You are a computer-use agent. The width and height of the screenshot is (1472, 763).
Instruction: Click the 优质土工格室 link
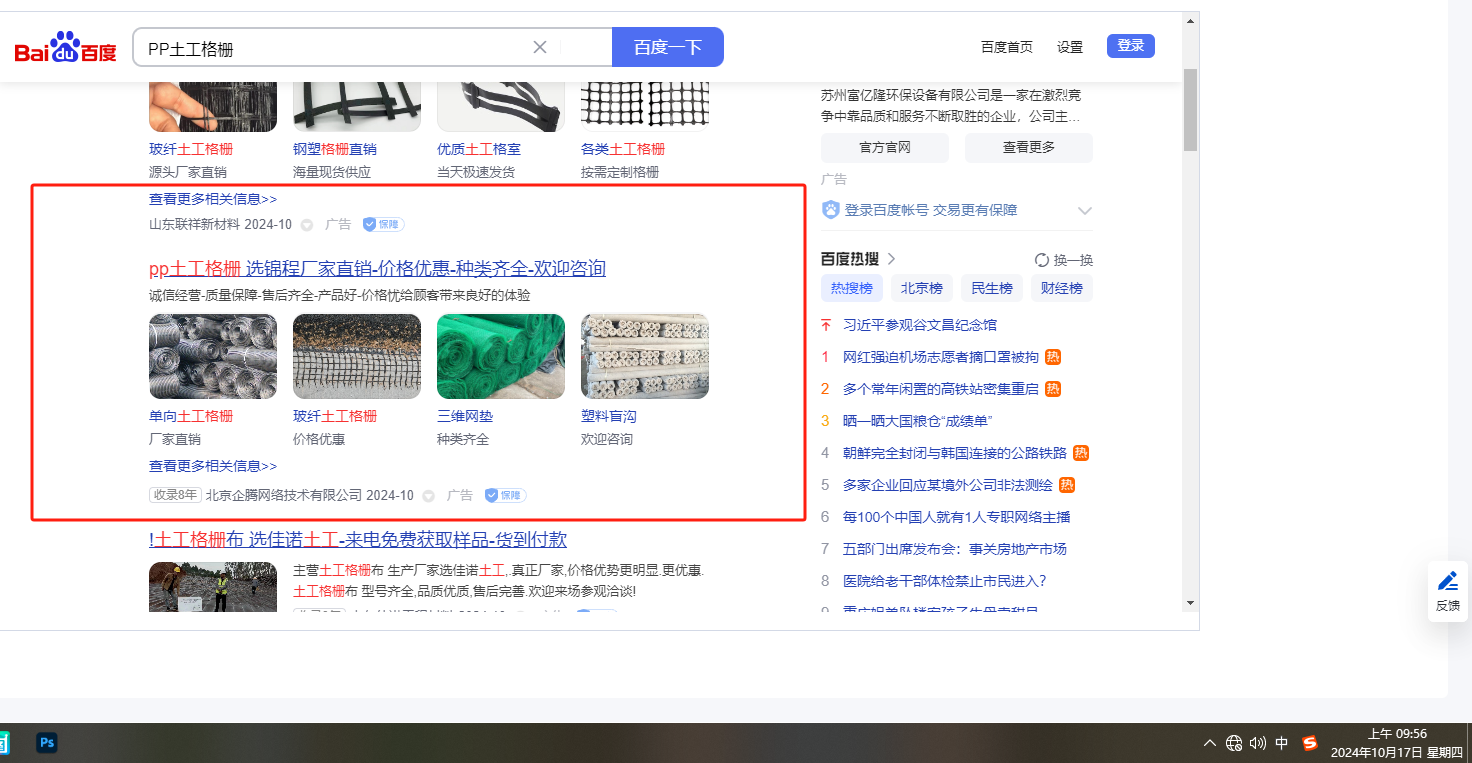479,149
